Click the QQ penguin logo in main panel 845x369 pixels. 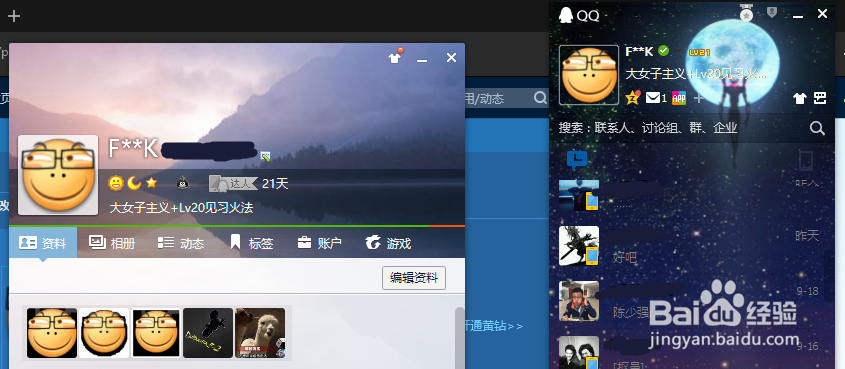click(565, 15)
